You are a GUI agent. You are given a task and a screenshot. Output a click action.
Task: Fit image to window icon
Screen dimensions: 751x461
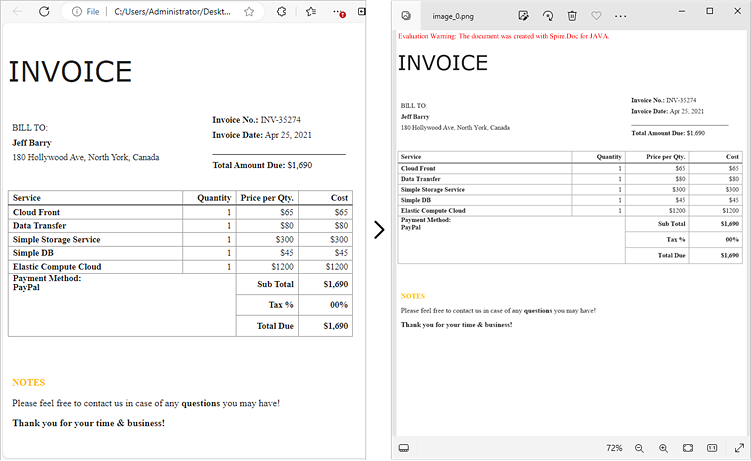pos(688,448)
